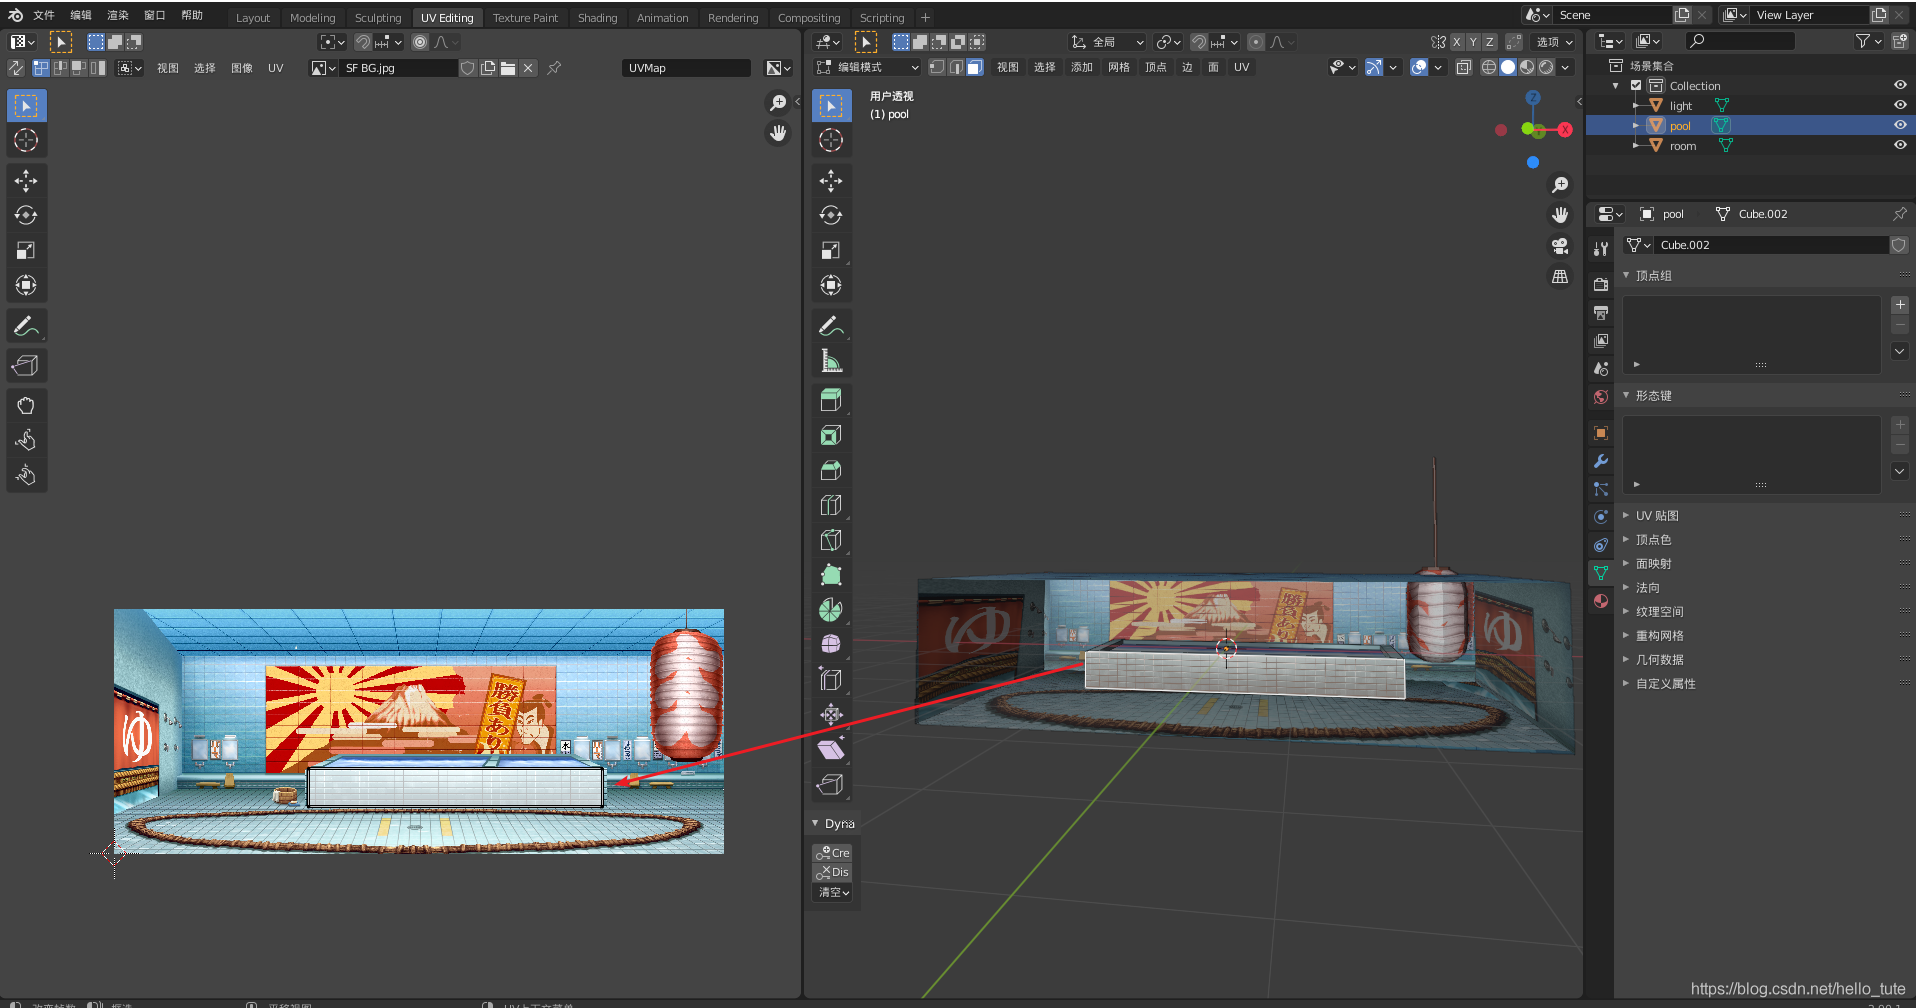Select the Spin tool

tap(831, 610)
